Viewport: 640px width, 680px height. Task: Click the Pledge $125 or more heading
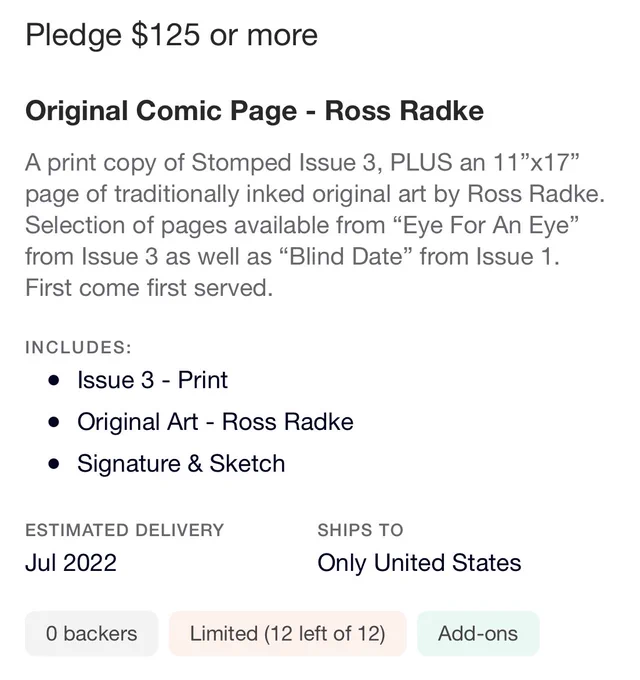click(171, 36)
